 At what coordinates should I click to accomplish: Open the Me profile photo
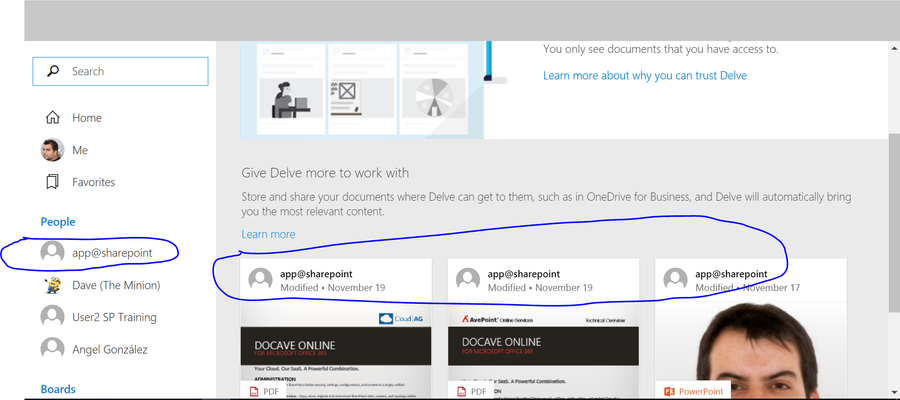[52, 150]
